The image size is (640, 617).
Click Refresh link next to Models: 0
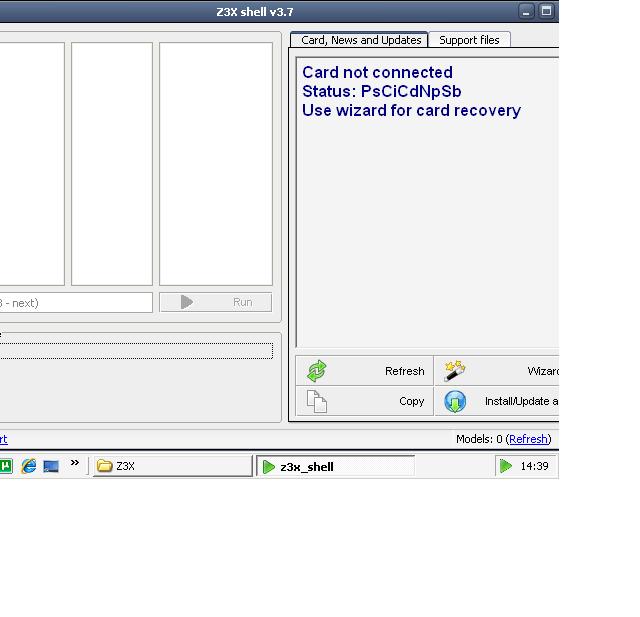[x=528, y=439]
